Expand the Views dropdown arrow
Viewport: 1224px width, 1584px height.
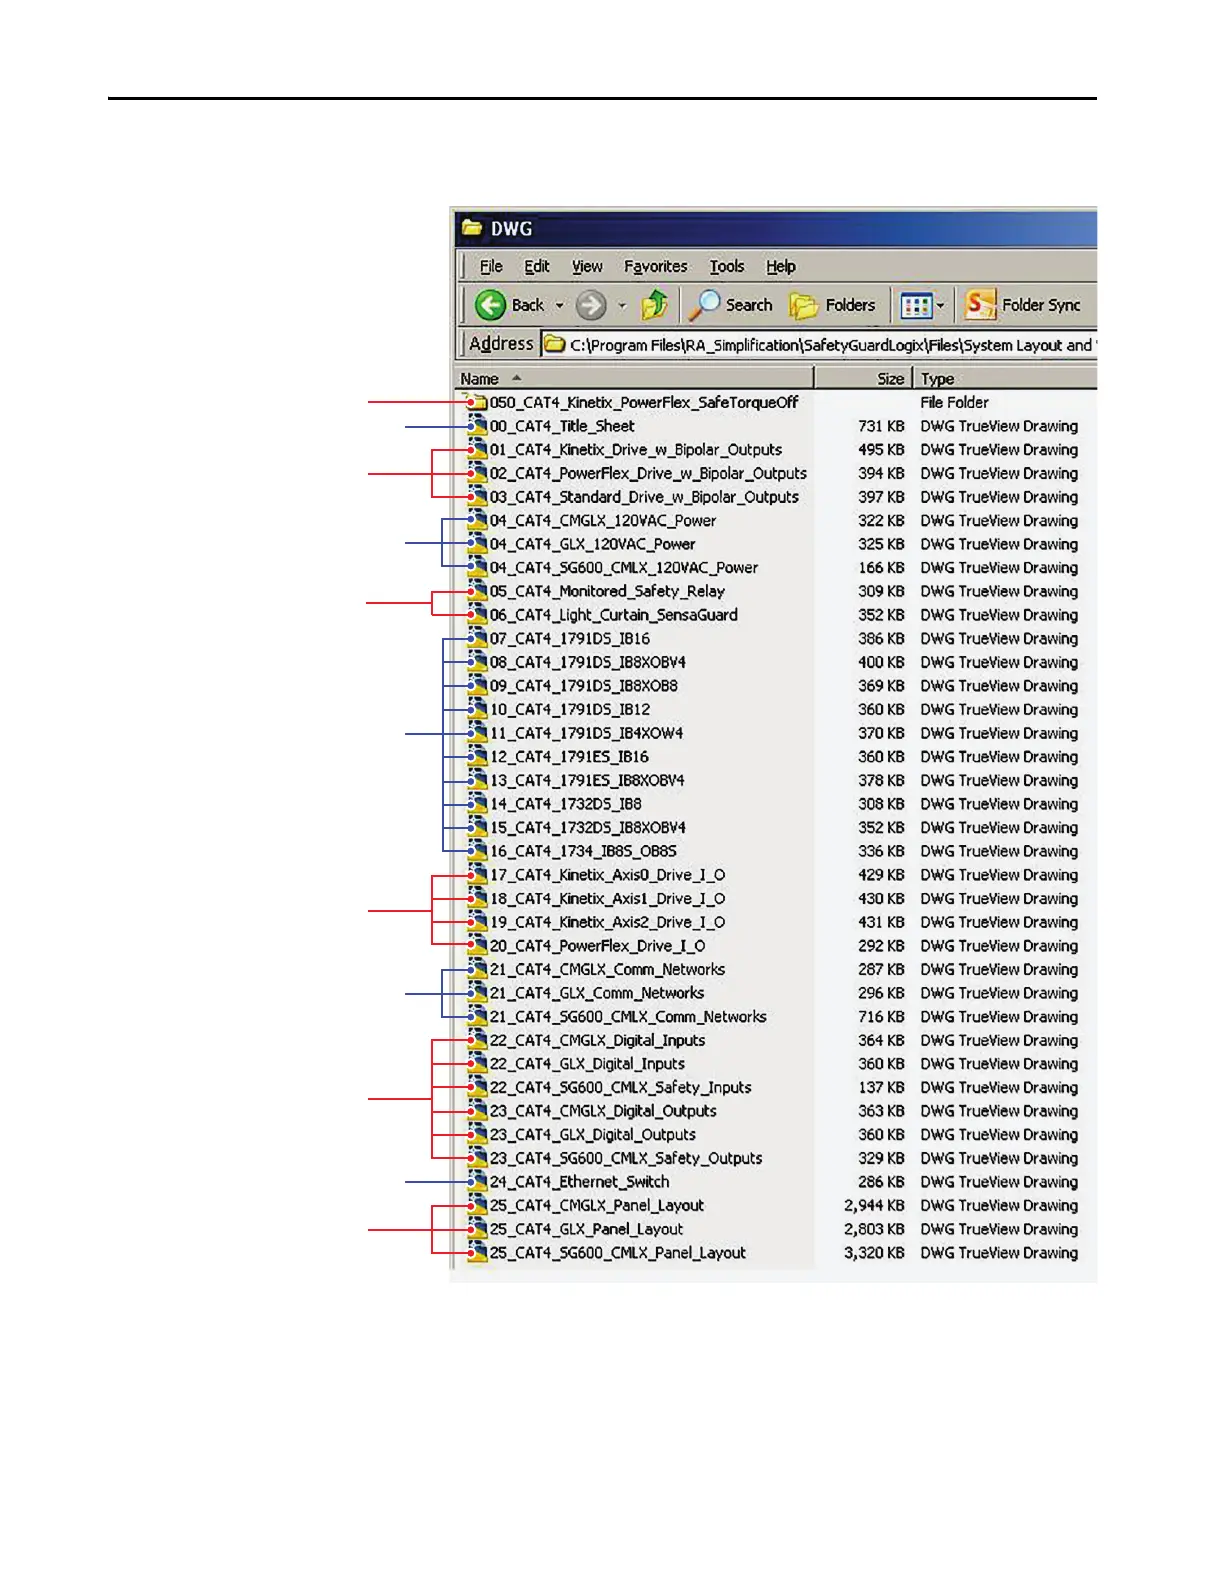point(940,305)
